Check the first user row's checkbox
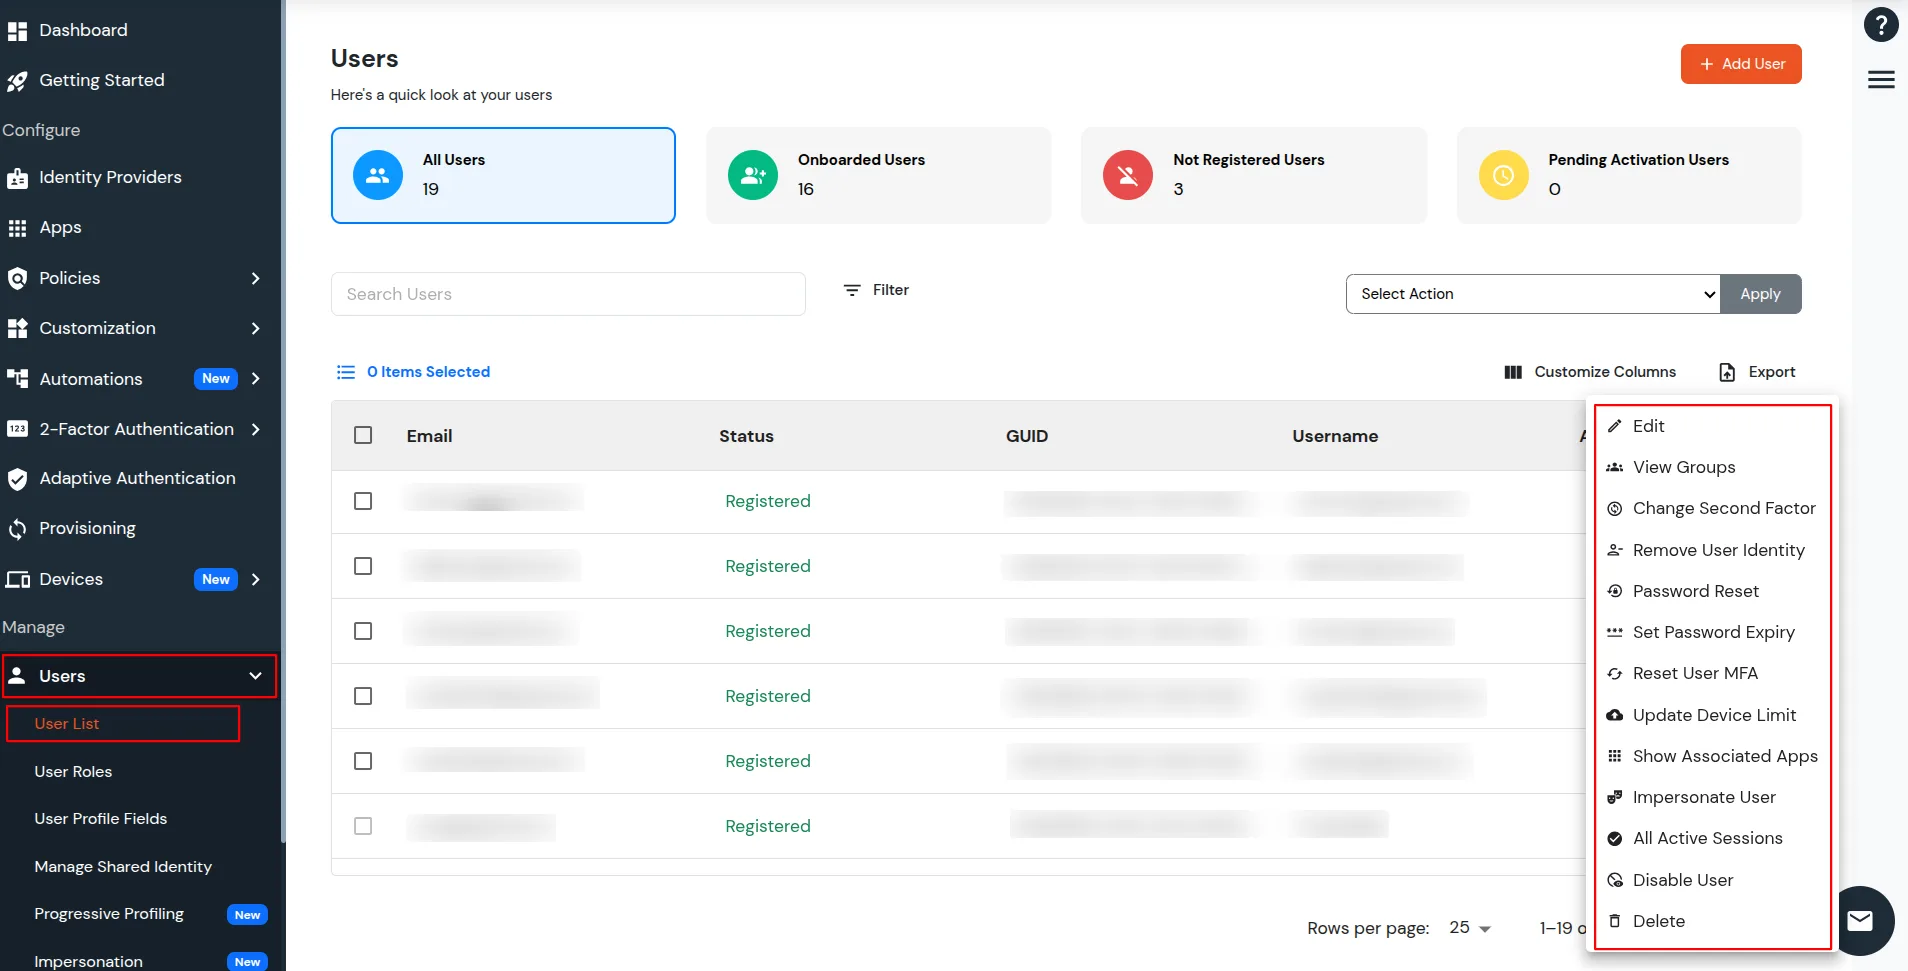The image size is (1908, 971). 362,501
